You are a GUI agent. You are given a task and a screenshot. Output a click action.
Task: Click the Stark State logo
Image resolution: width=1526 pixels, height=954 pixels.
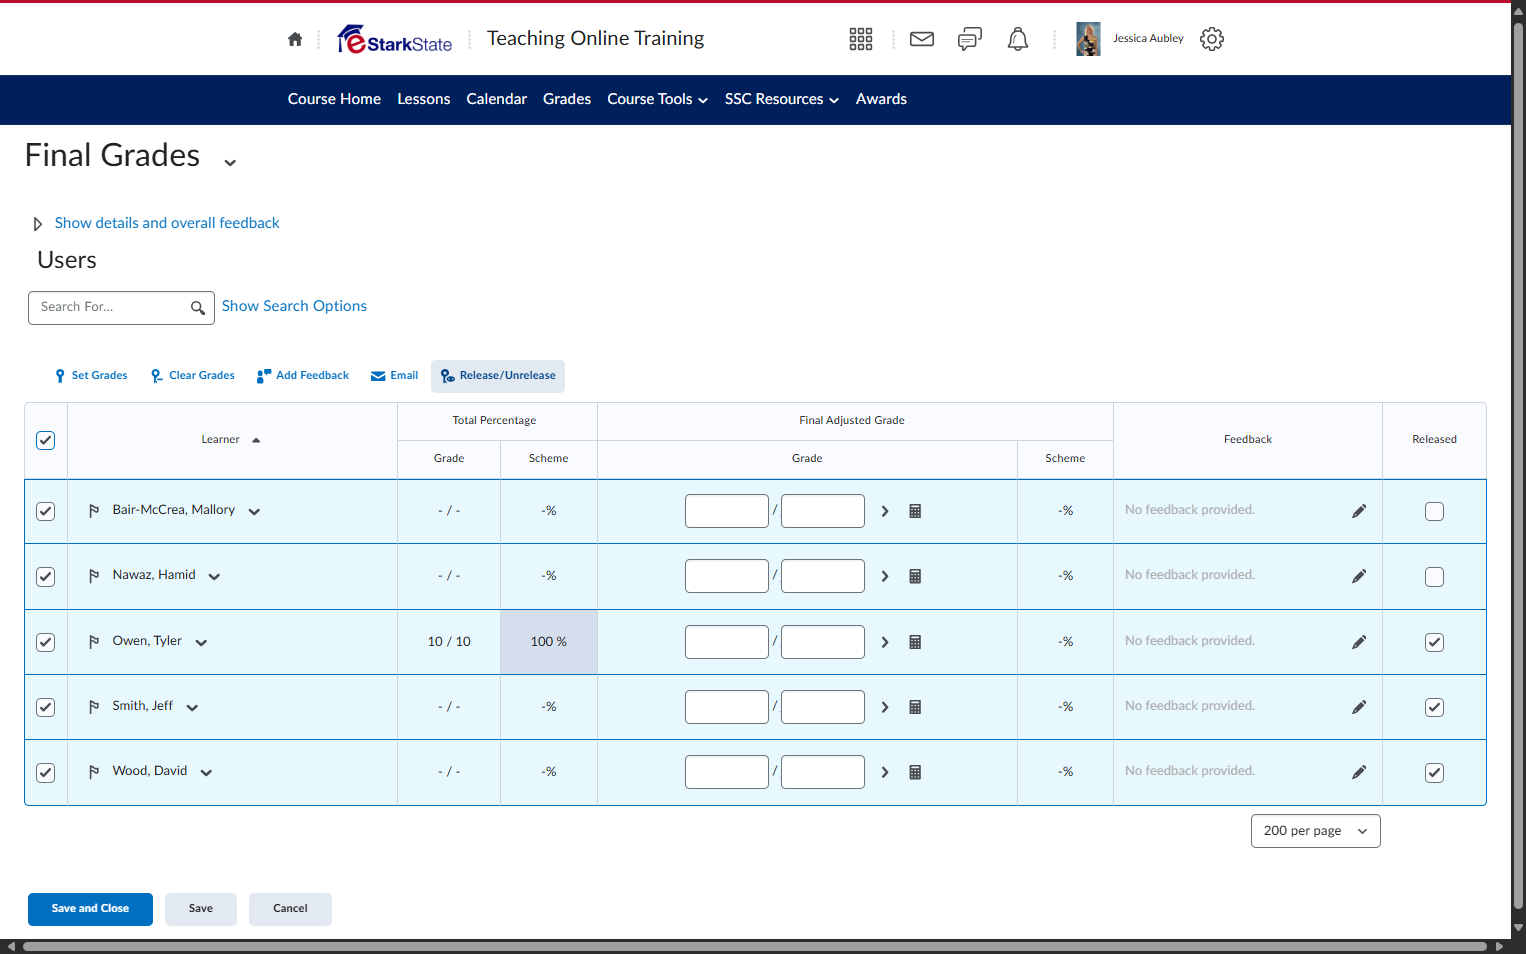click(x=395, y=39)
